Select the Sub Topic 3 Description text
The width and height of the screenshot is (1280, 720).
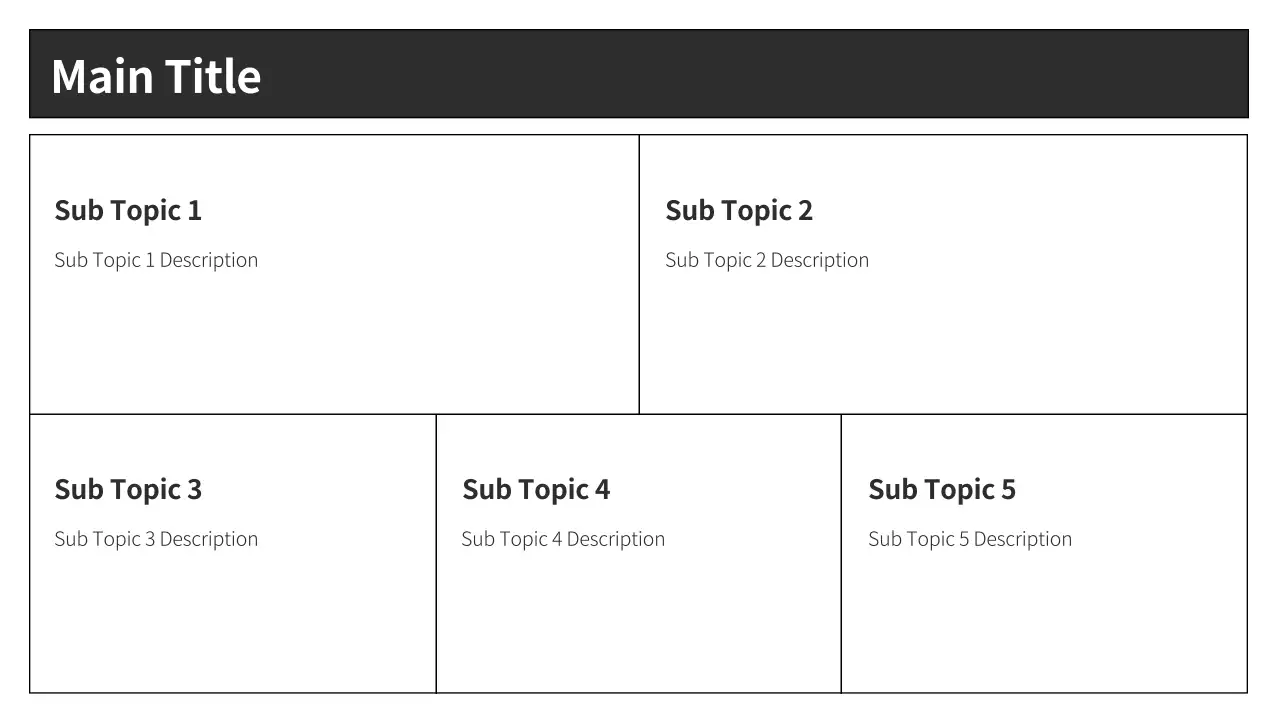[156, 539]
